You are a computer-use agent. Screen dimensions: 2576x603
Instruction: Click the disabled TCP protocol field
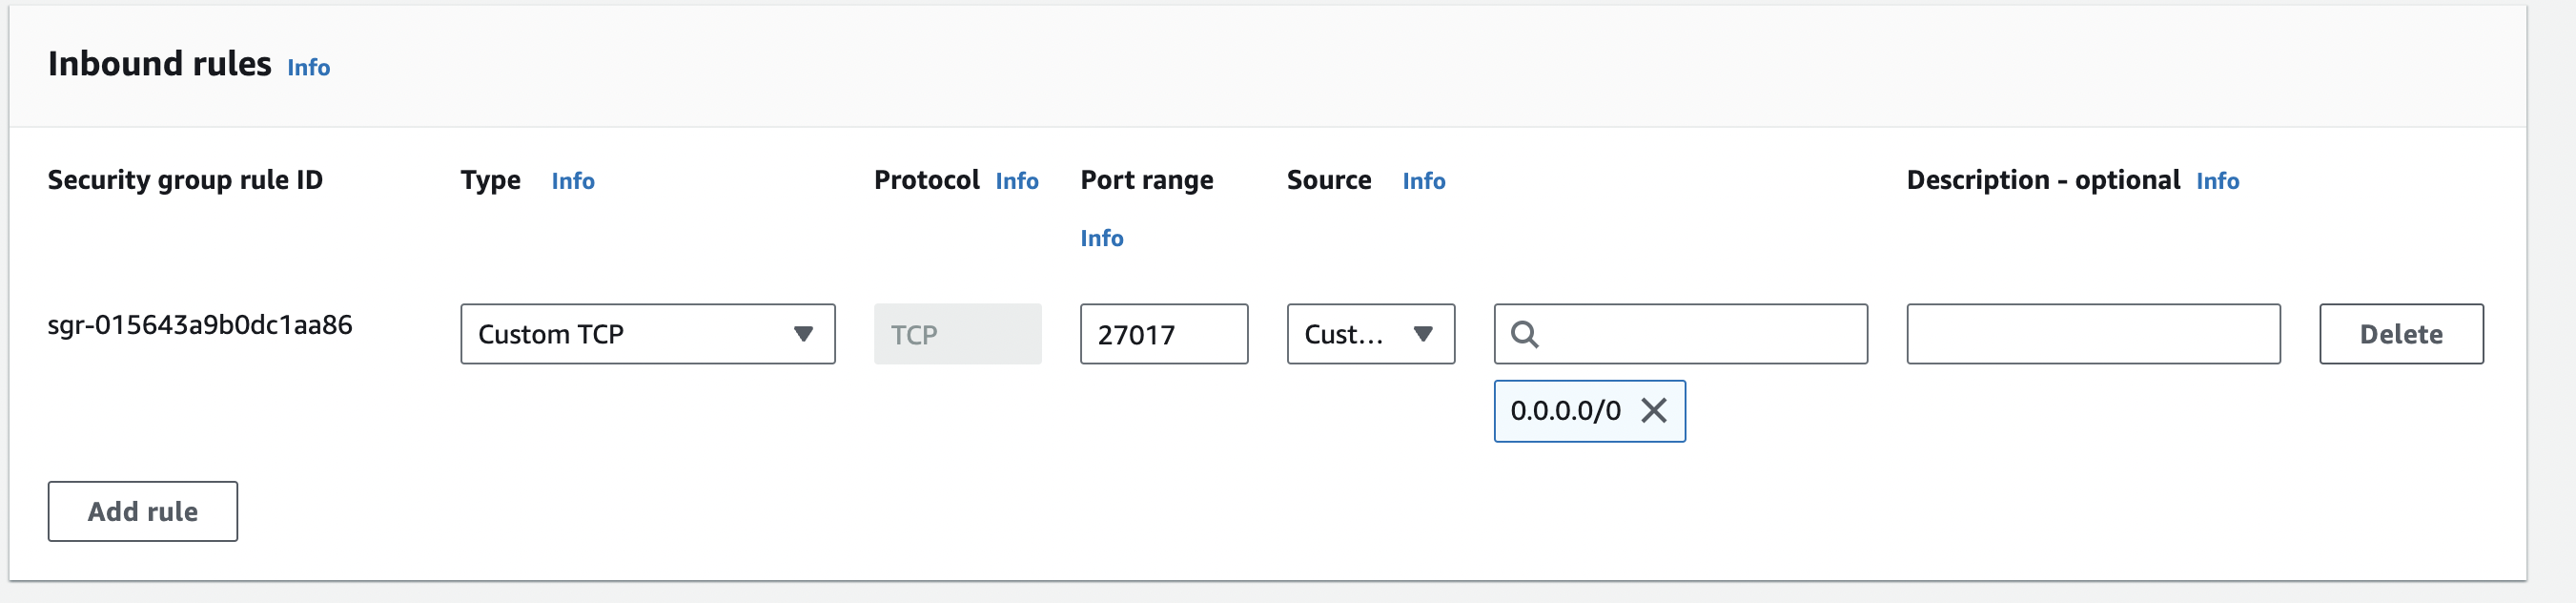(x=957, y=334)
